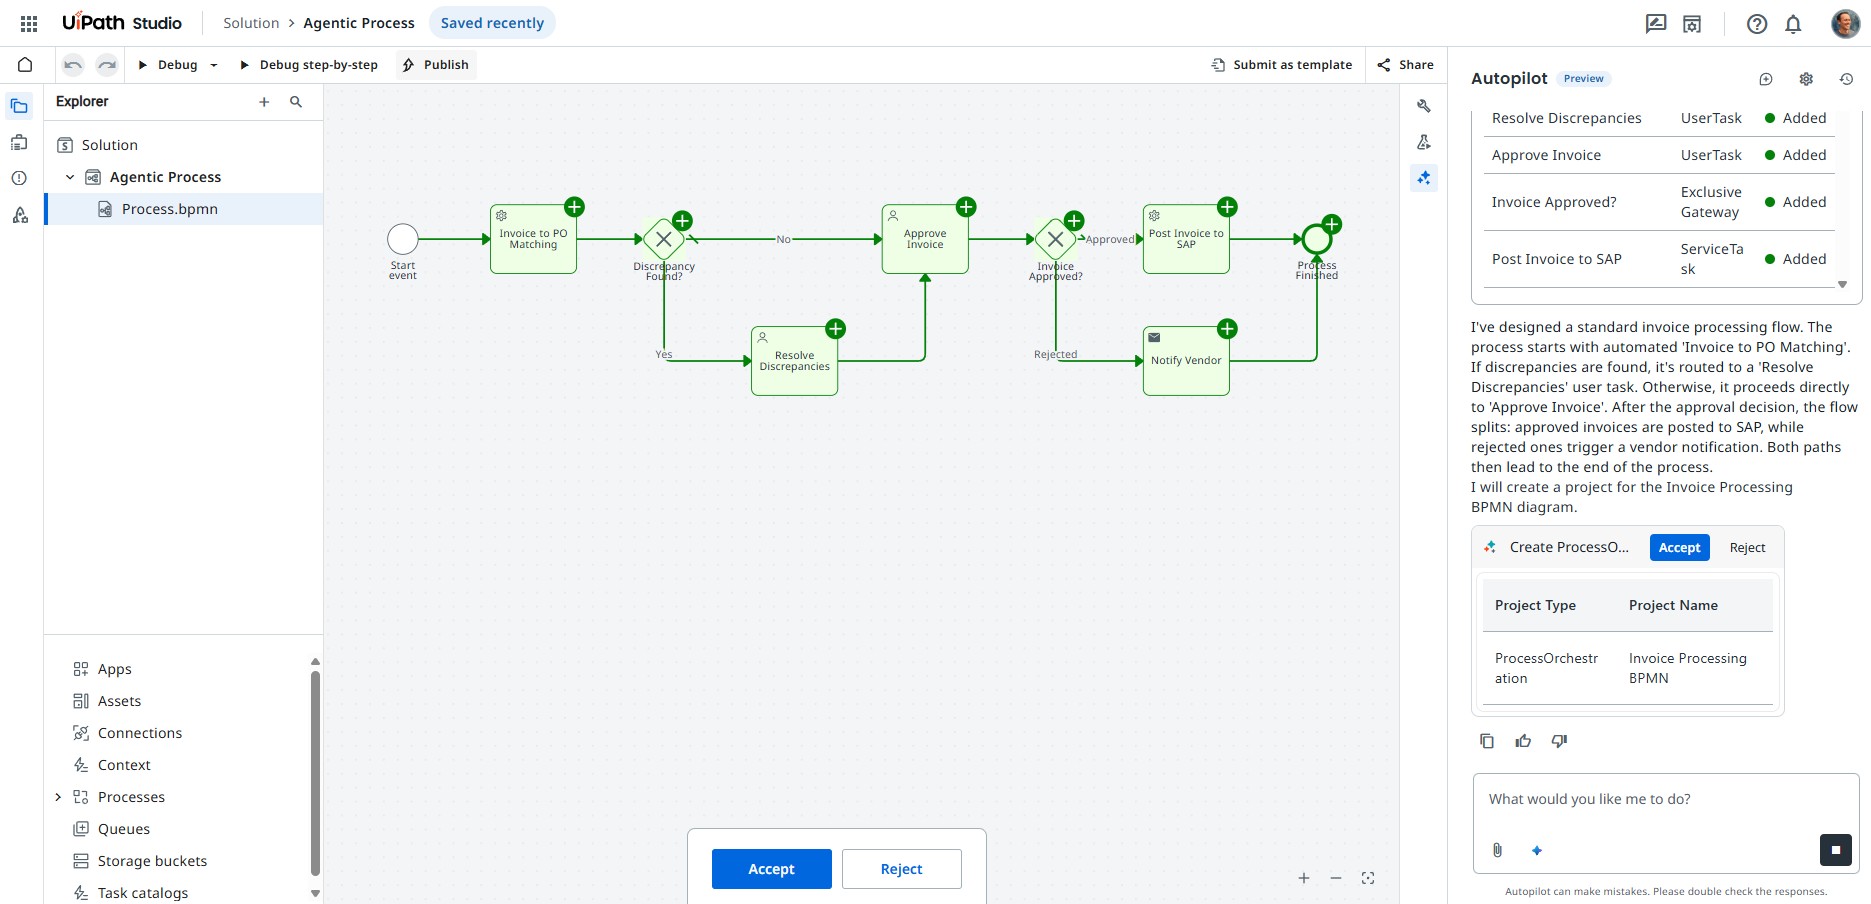Reject the Create ProcessOrchestration suggestion in Autopilot
1871x904 pixels.
[1748, 547]
